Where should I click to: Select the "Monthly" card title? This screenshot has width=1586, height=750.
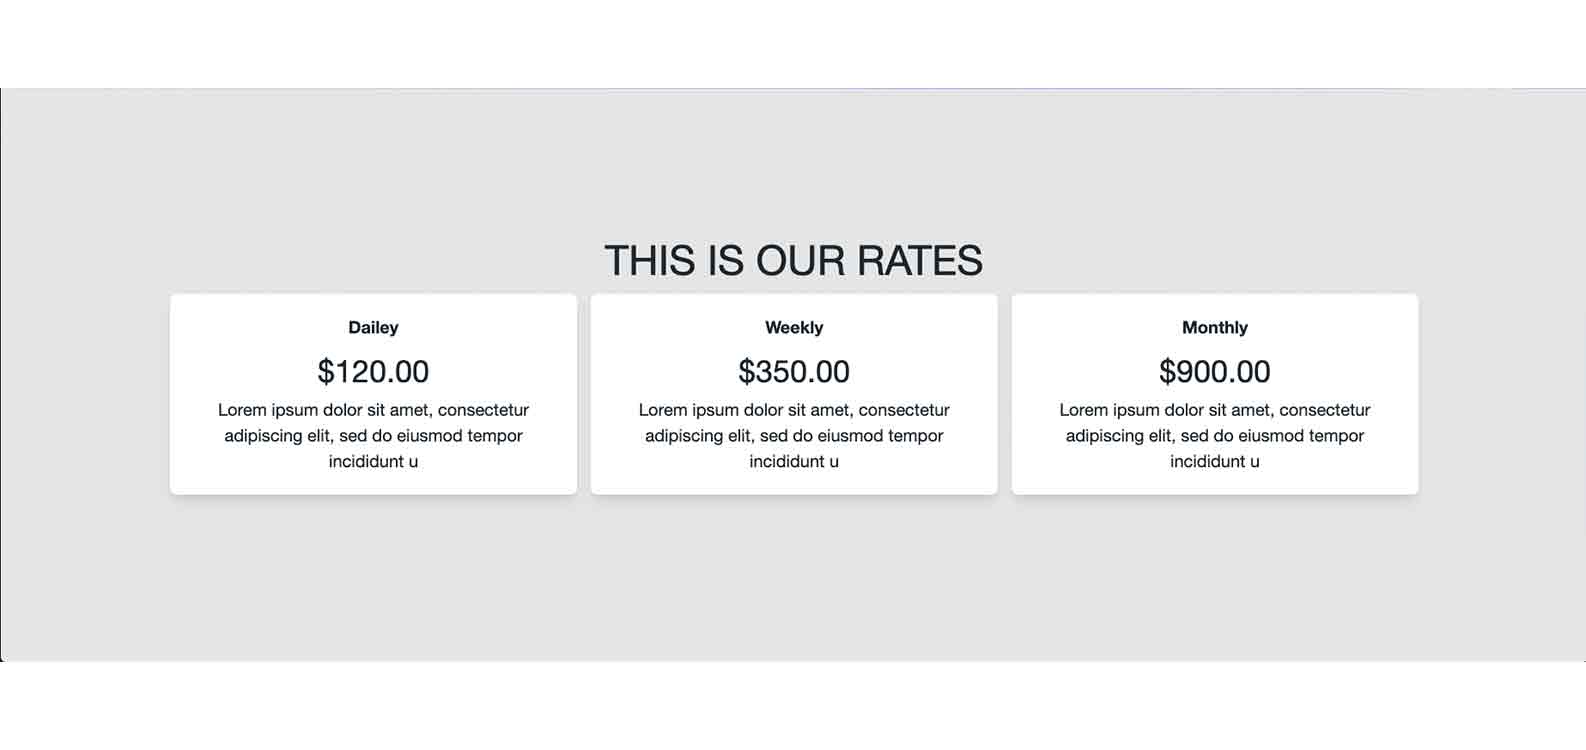tap(1215, 328)
